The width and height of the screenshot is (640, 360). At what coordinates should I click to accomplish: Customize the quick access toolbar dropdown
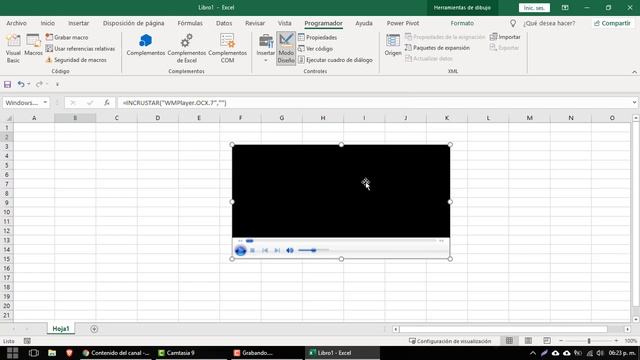pyautogui.click(x=57, y=84)
